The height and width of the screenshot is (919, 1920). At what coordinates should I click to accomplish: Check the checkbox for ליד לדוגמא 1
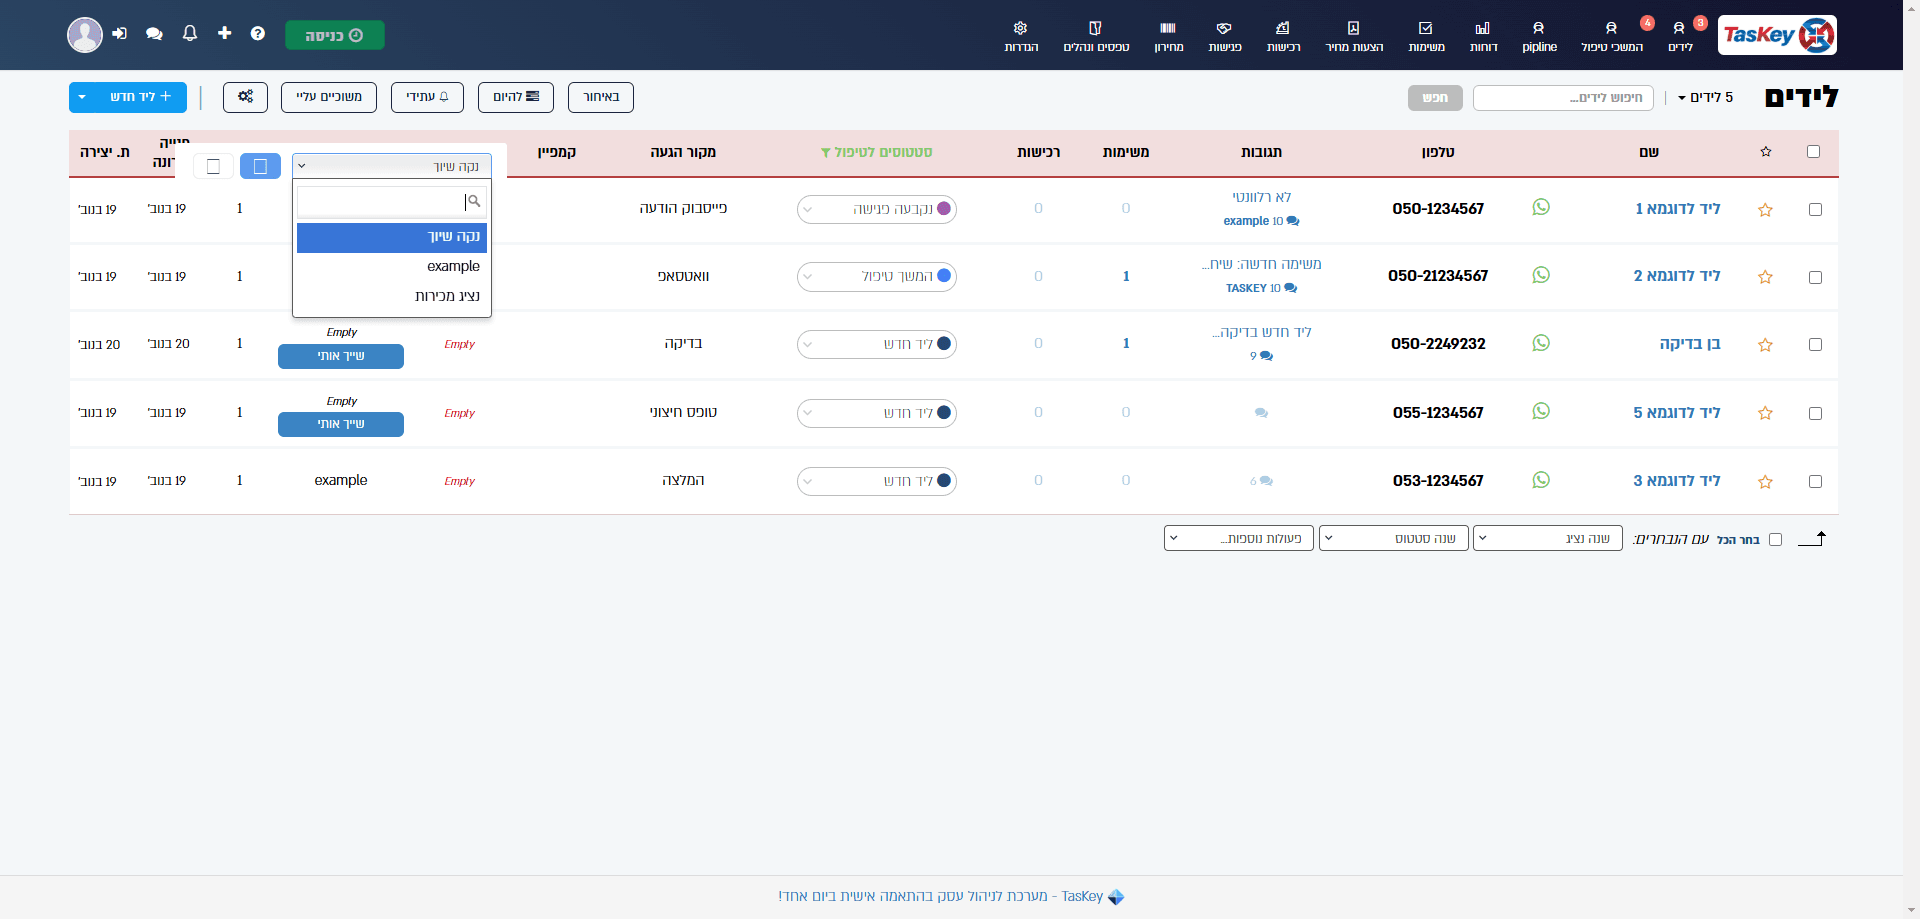pos(1815,209)
